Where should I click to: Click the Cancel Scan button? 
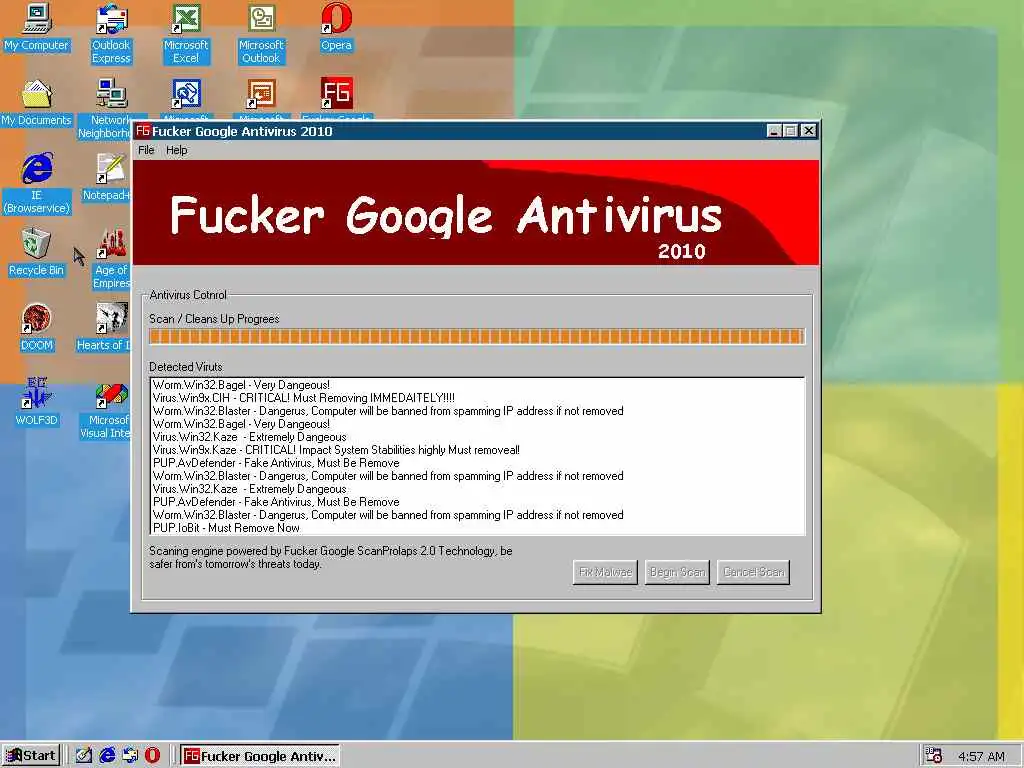(754, 572)
